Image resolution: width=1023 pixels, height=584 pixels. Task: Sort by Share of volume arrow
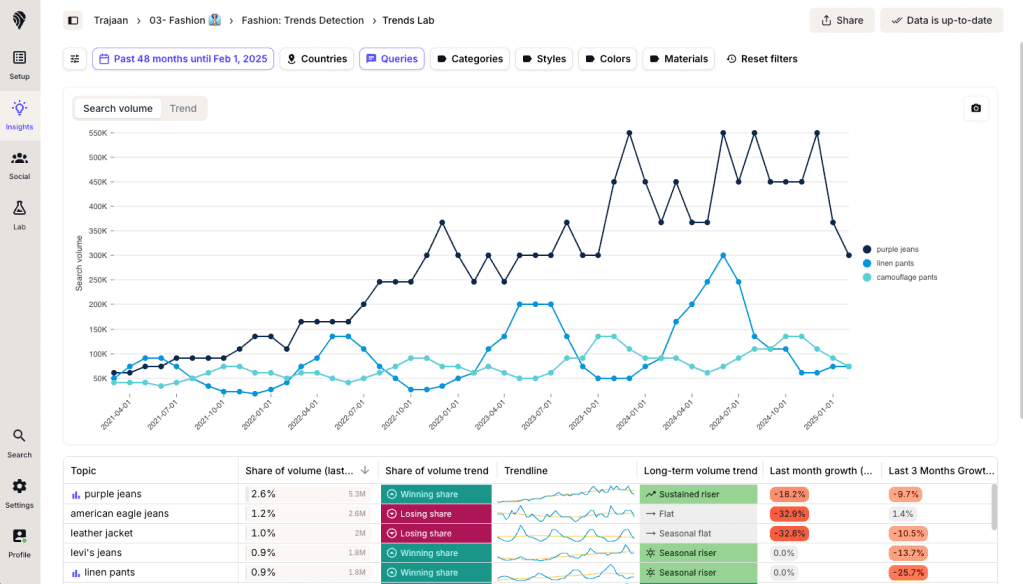click(365, 470)
